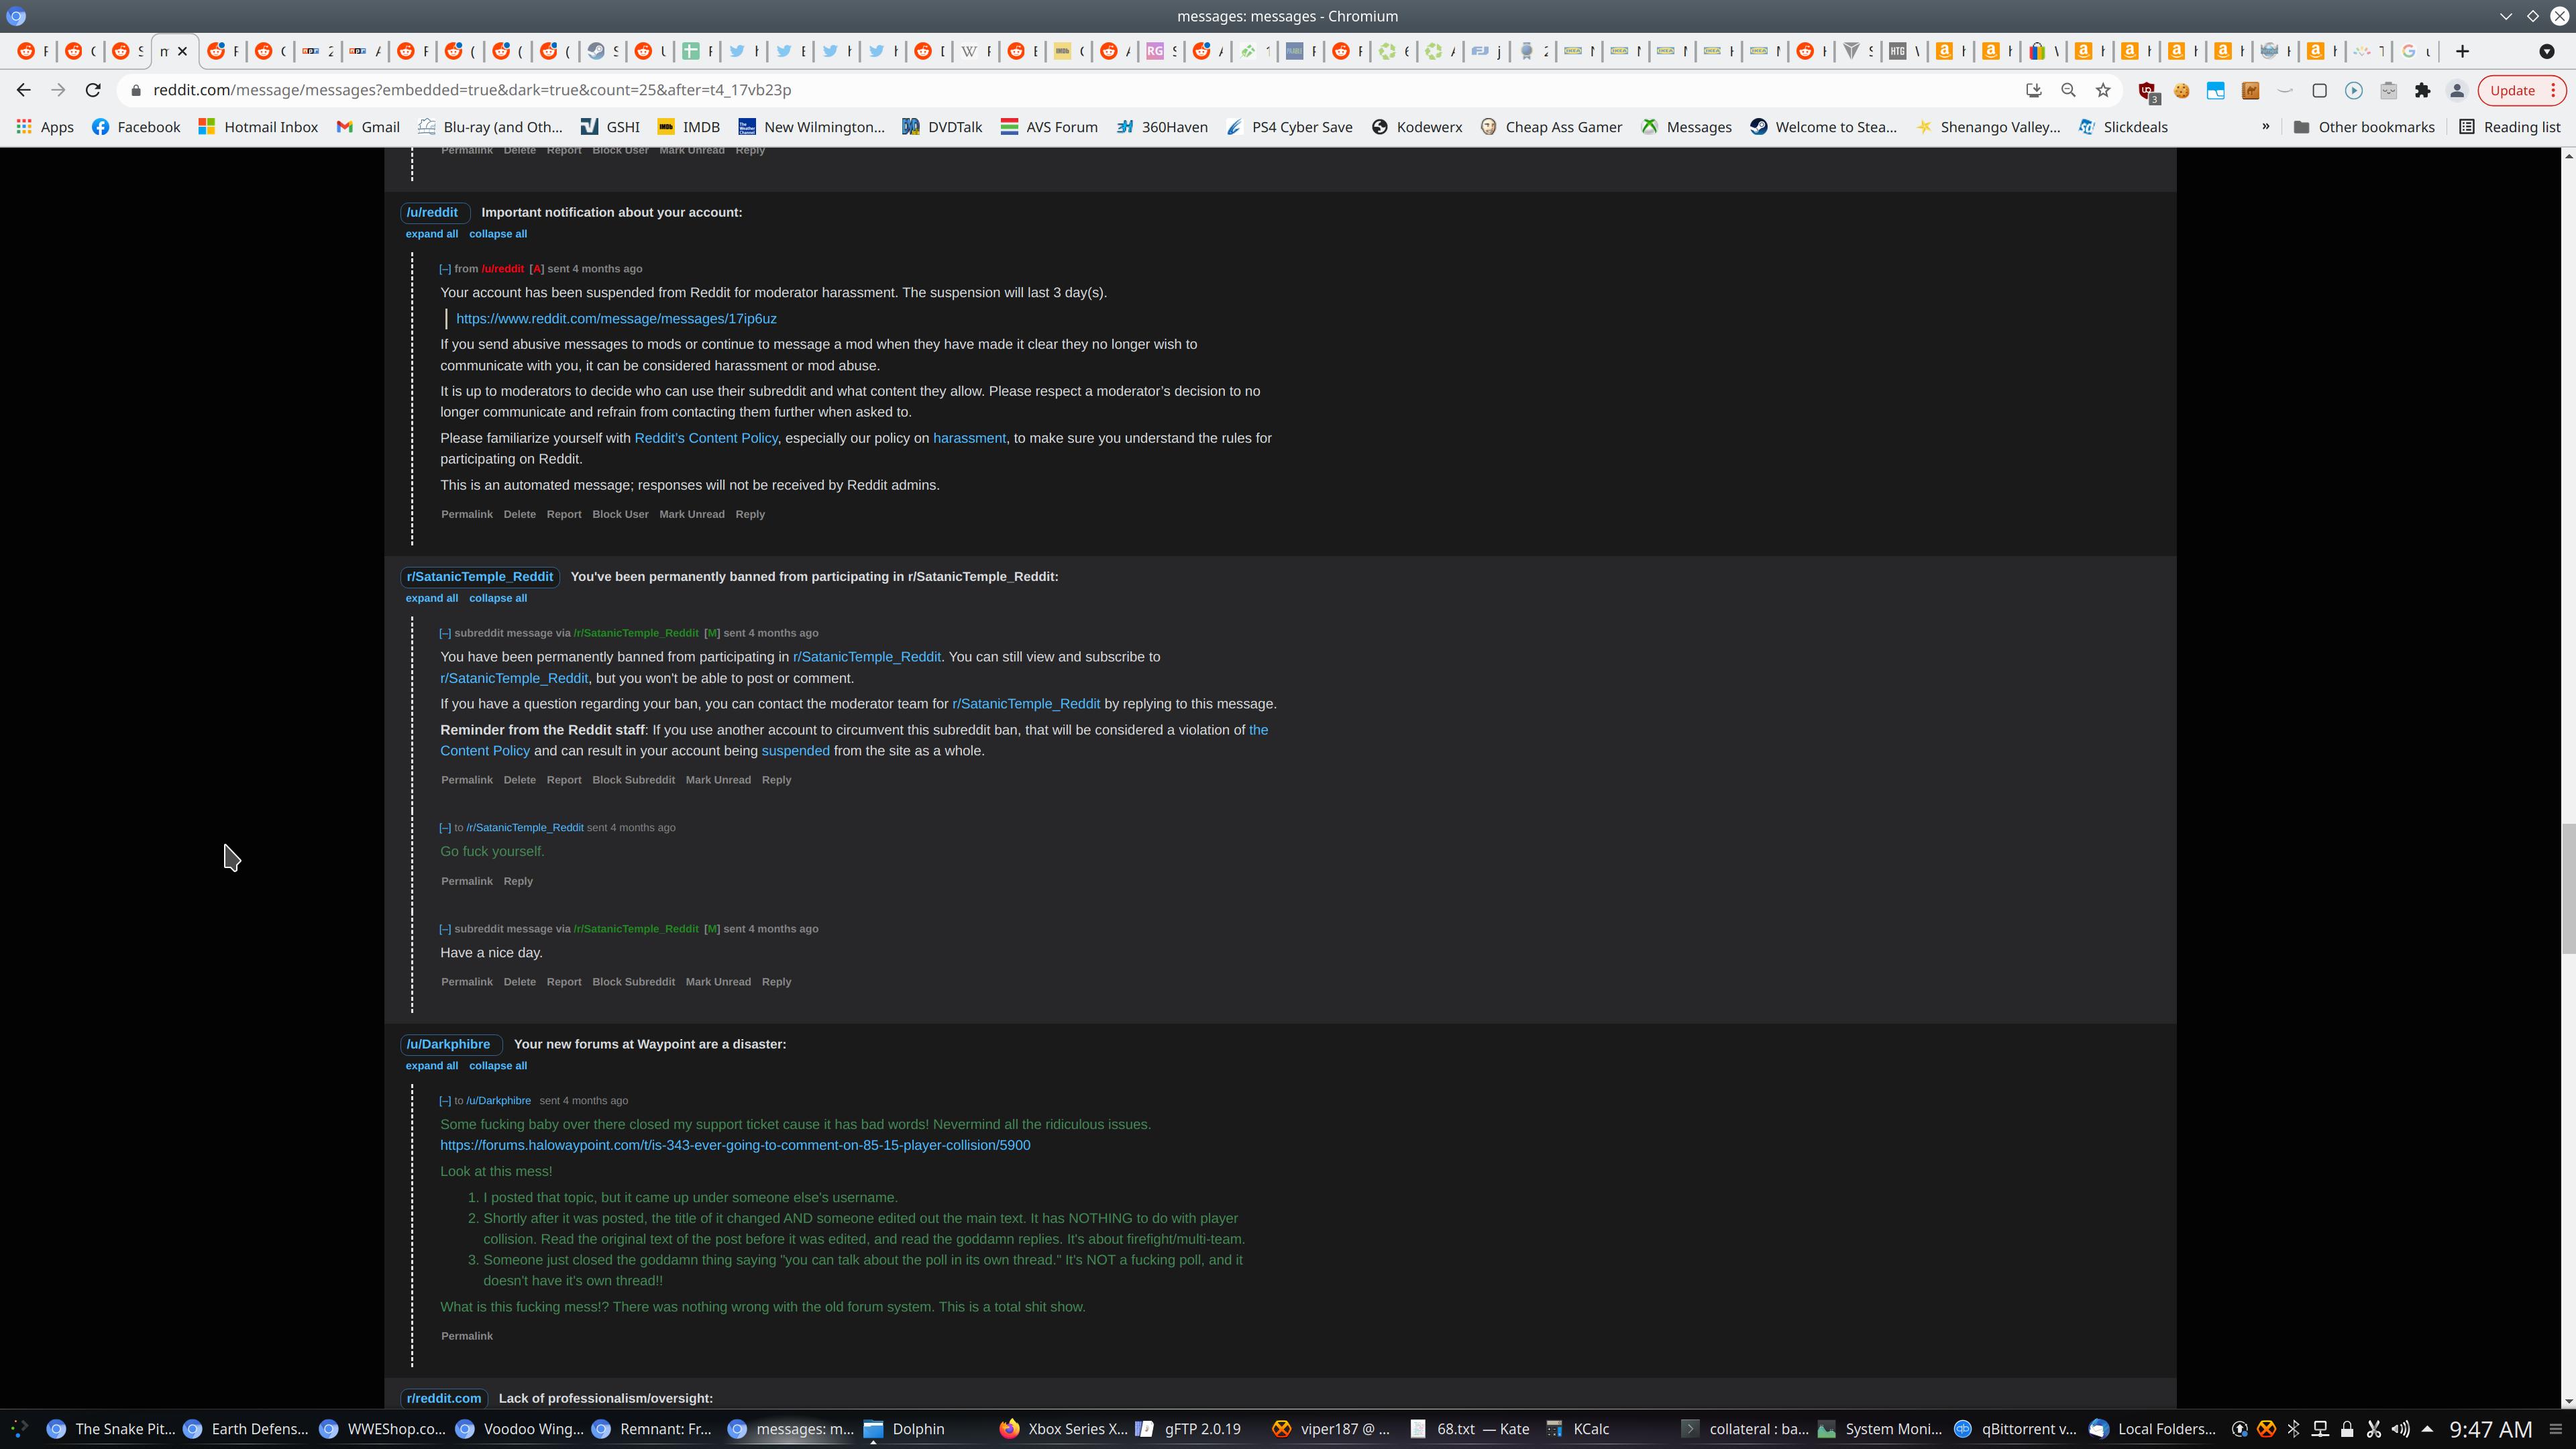Collapse the 'Go fuck yourself.' sent message
2576x1449 pixels.
(x=445, y=828)
